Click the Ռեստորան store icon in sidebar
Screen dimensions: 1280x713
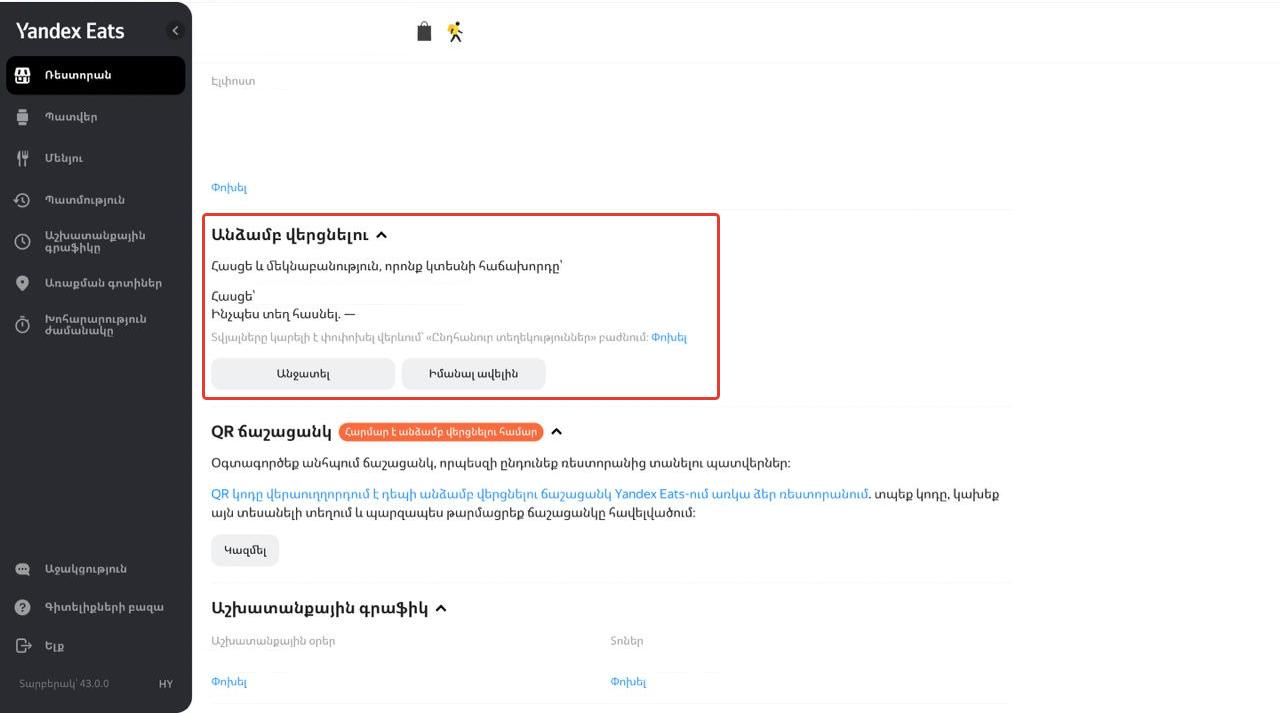[23, 76]
